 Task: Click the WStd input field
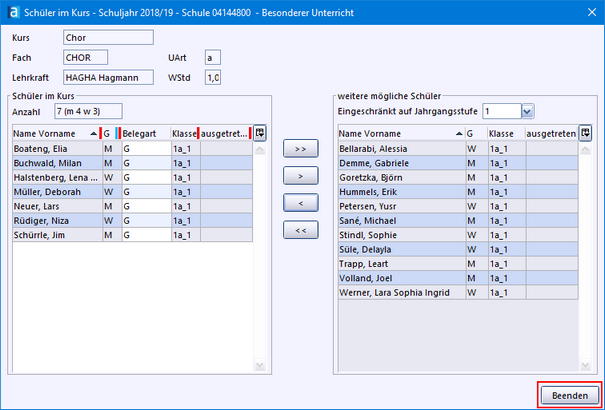[213, 76]
